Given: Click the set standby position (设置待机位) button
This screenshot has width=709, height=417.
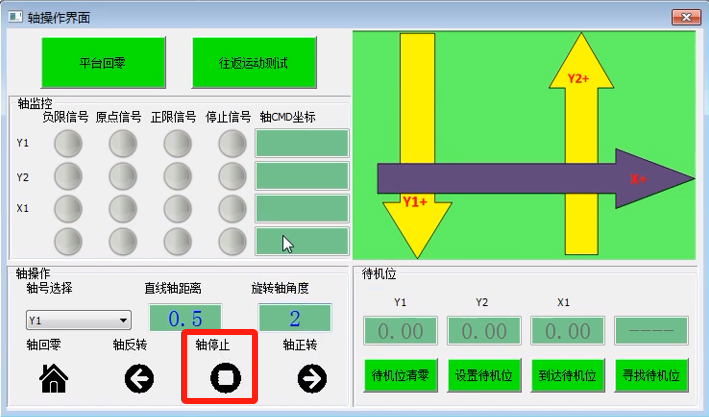Looking at the screenshot, I should (x=484, y=376).
